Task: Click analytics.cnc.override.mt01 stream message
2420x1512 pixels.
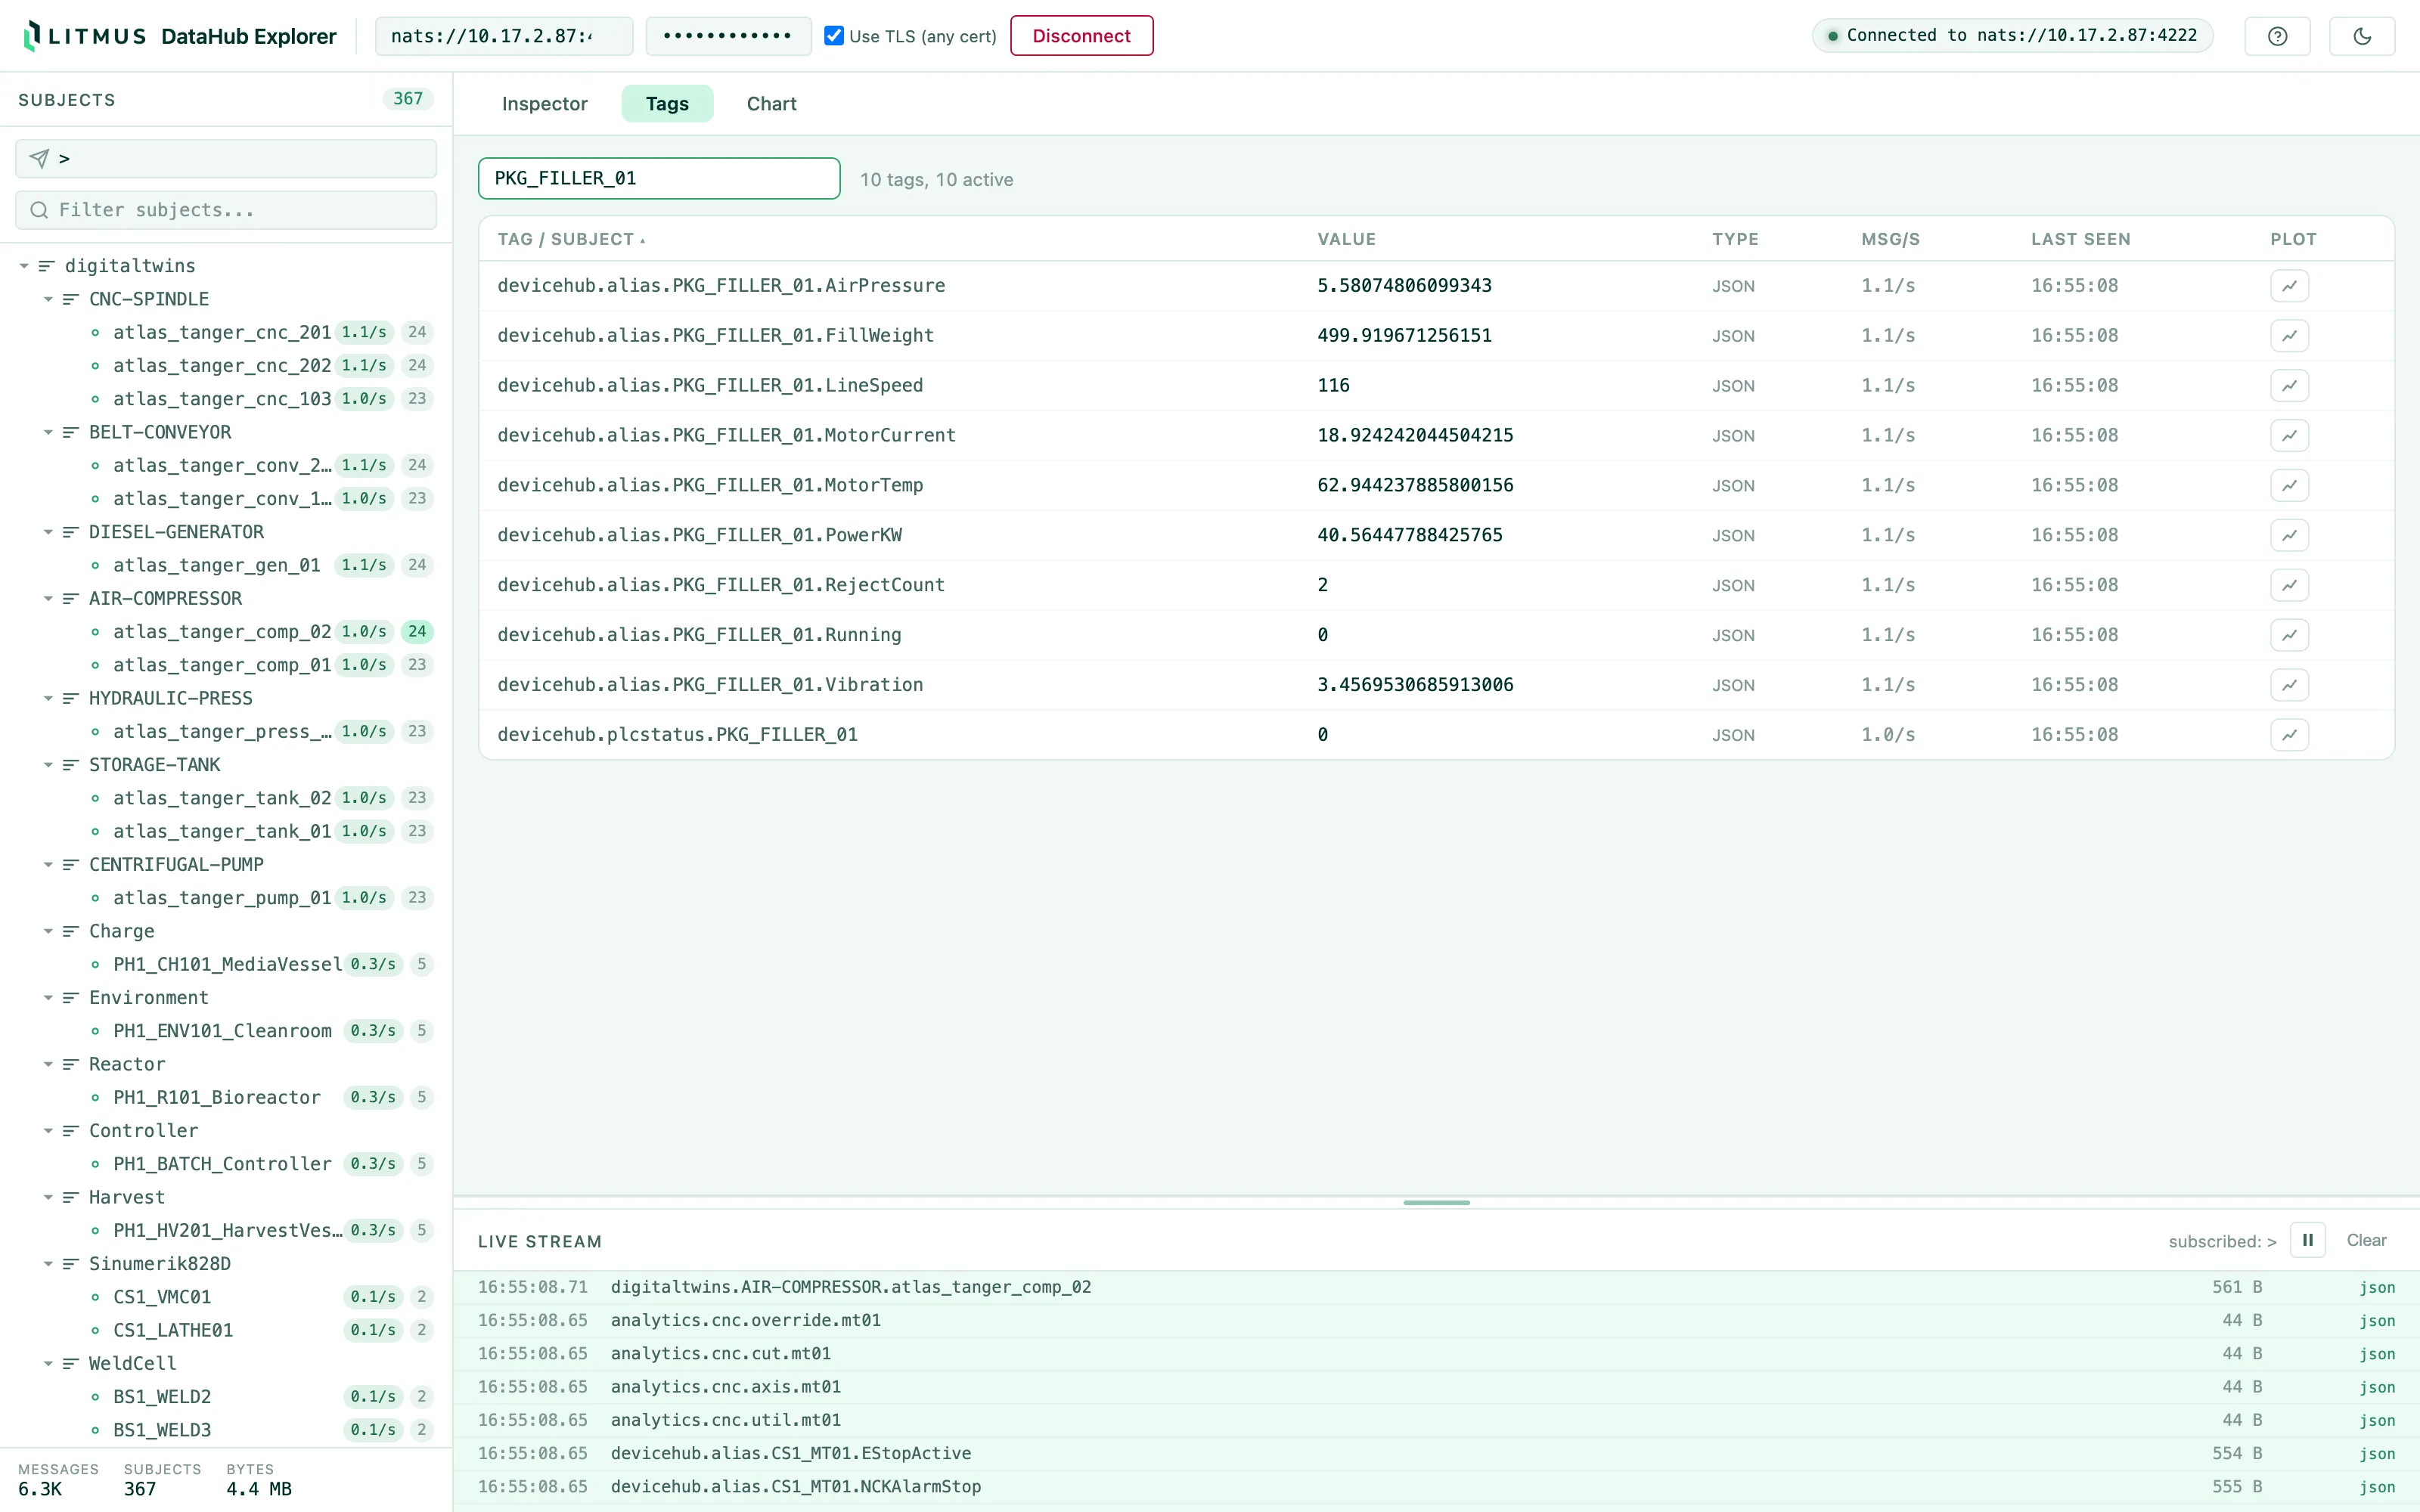Action: pyautogui.click(x=1436, y=1320)
